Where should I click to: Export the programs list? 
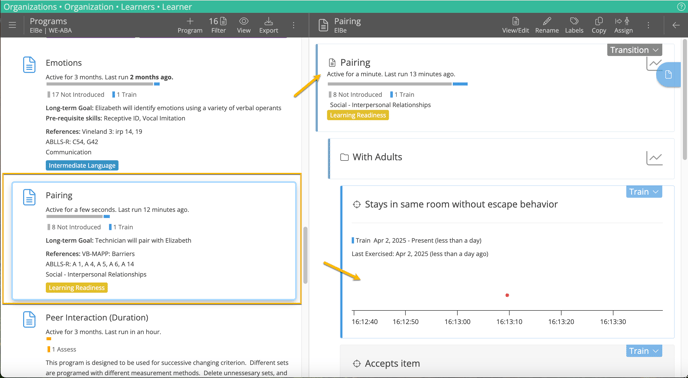(x=269, y=25)
